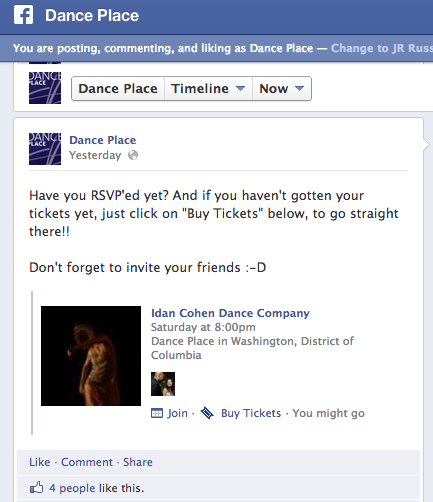433x502 pixels.
Task: Like the Dance Place post
Action: [x=40, y=462]
